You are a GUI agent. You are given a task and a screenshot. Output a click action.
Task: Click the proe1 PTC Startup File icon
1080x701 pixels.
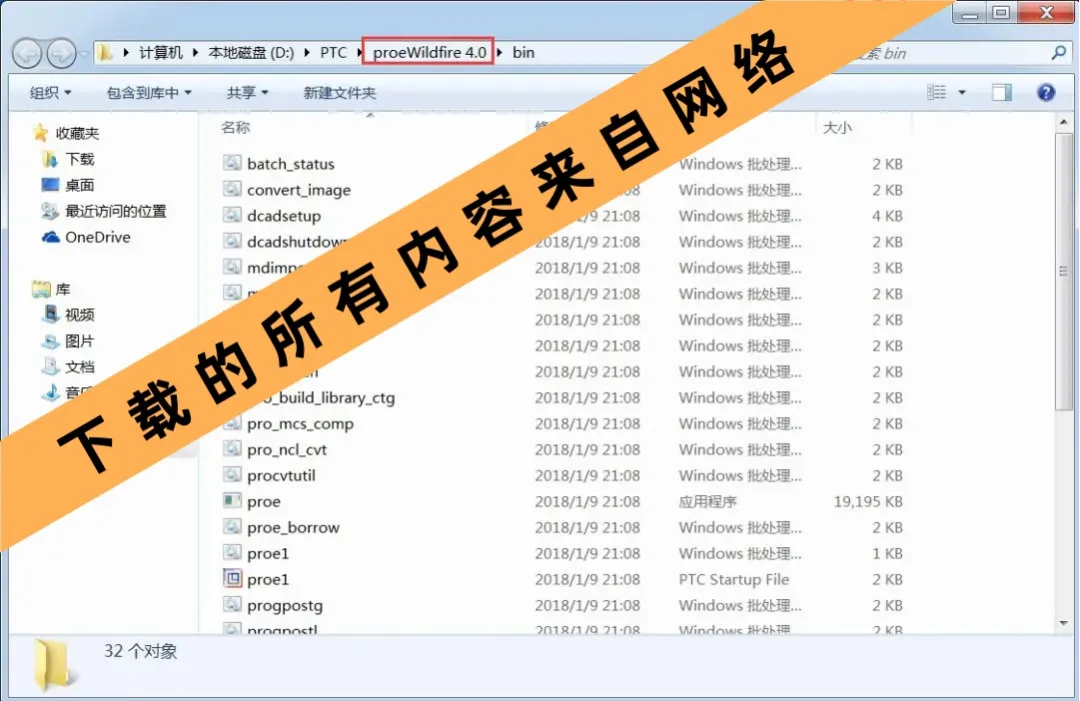click(x=232, y=578)
